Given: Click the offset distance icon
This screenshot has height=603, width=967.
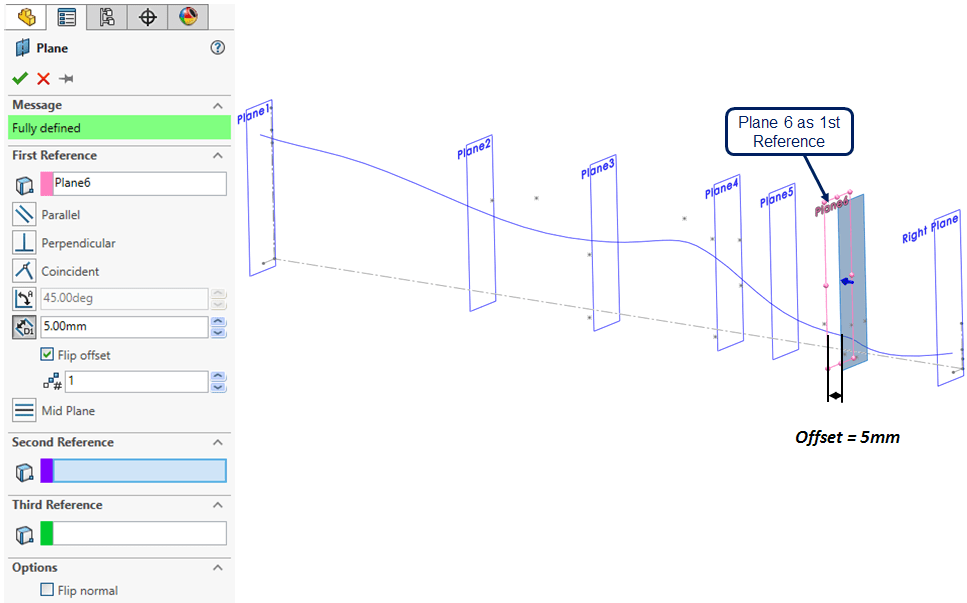Looking at the screenshot, I should 24,327.
